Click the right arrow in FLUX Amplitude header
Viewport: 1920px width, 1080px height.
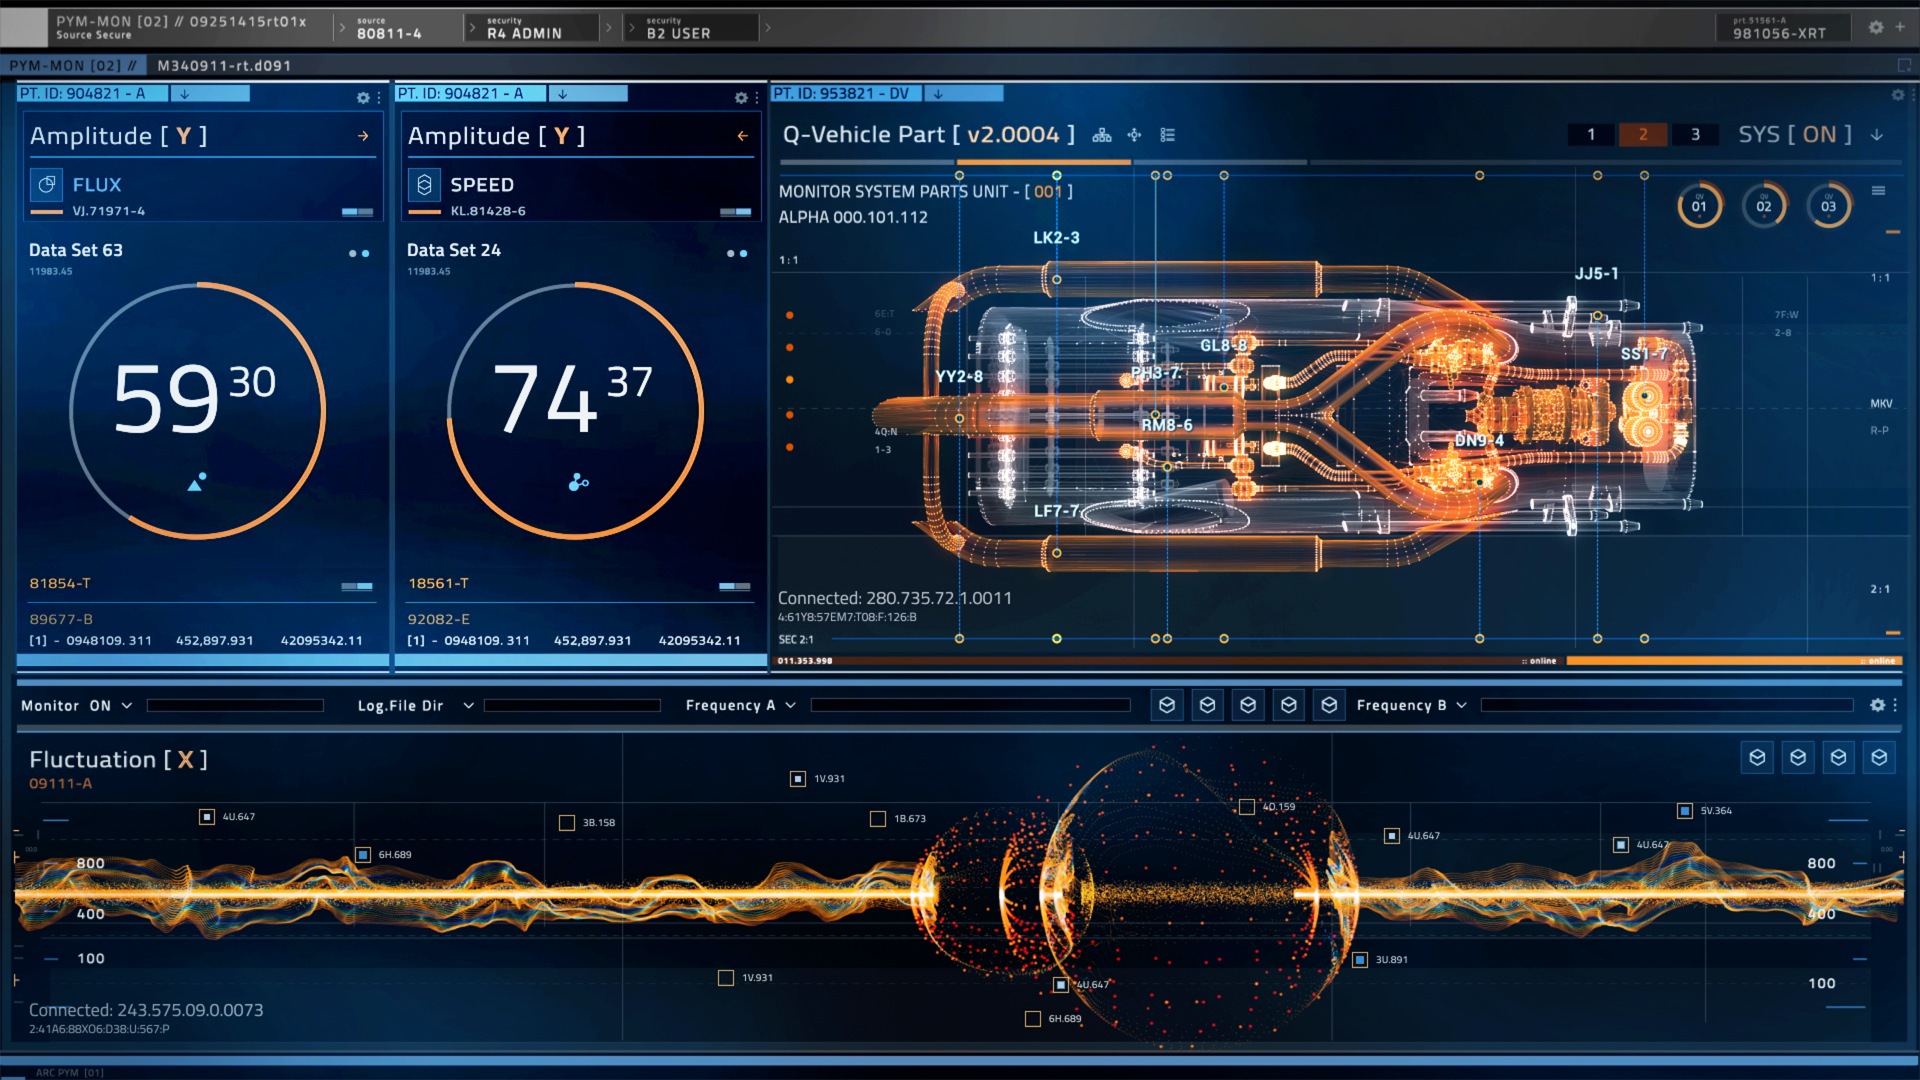(x=363, y=136)
